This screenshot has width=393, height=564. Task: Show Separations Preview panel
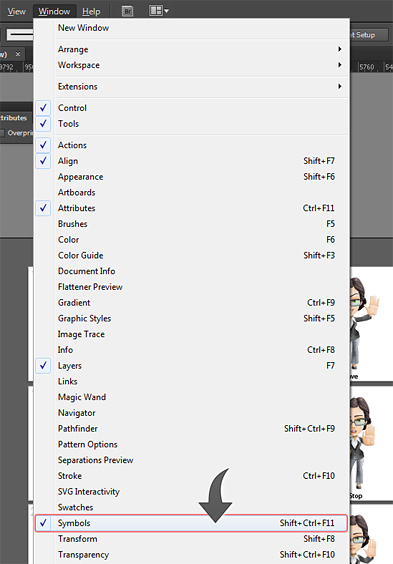pyautogui.click(x=192, y=460)
